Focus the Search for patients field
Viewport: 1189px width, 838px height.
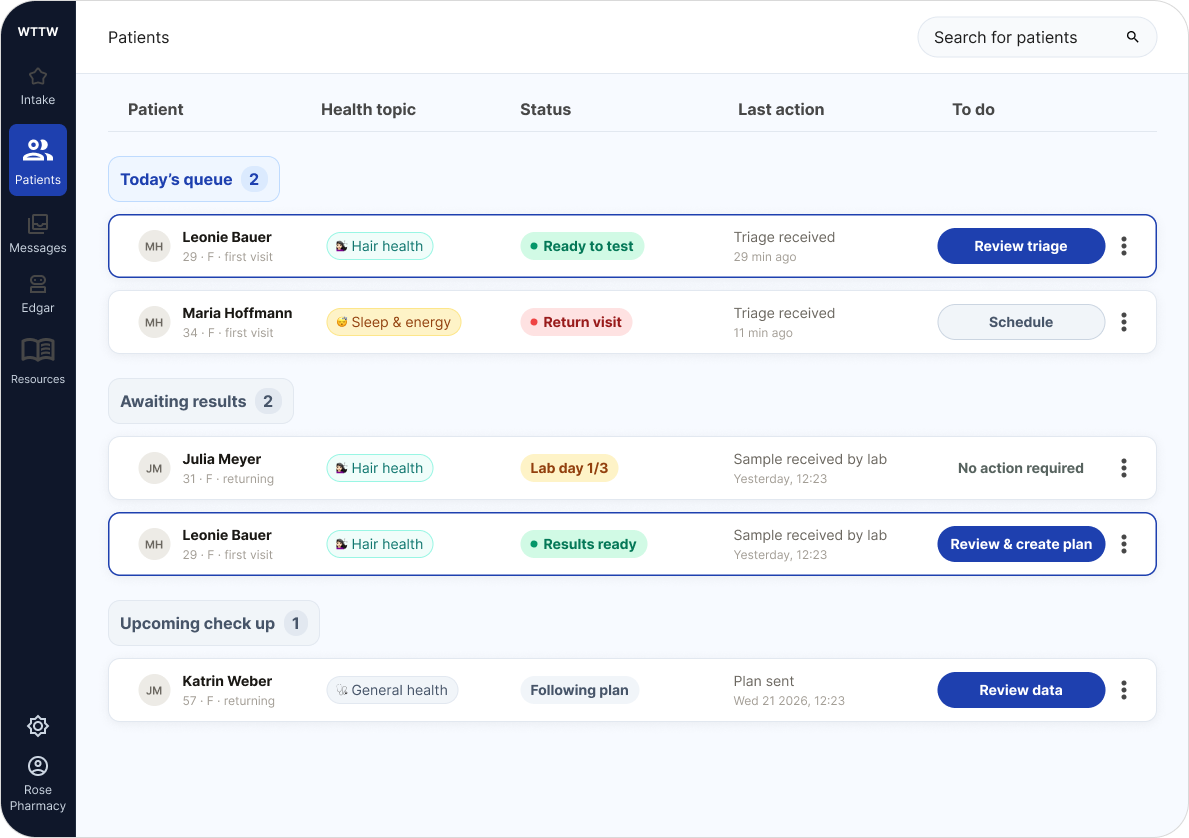click(1037, 37)
